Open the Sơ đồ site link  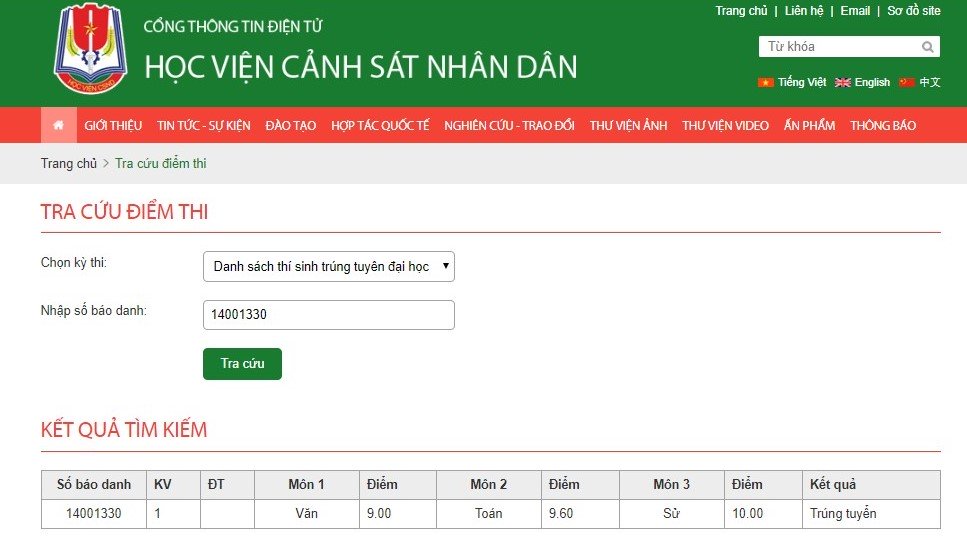tap(913, 11)
